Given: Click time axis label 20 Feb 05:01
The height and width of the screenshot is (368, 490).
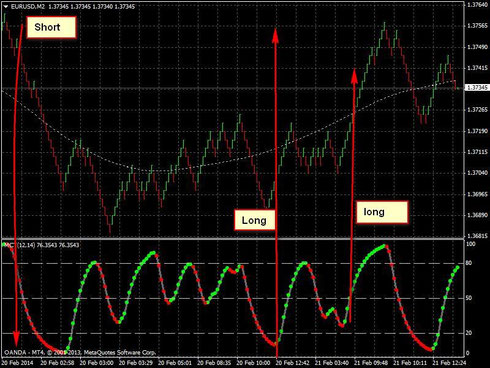Looking at the screenshot, I should tap(175, 363).
